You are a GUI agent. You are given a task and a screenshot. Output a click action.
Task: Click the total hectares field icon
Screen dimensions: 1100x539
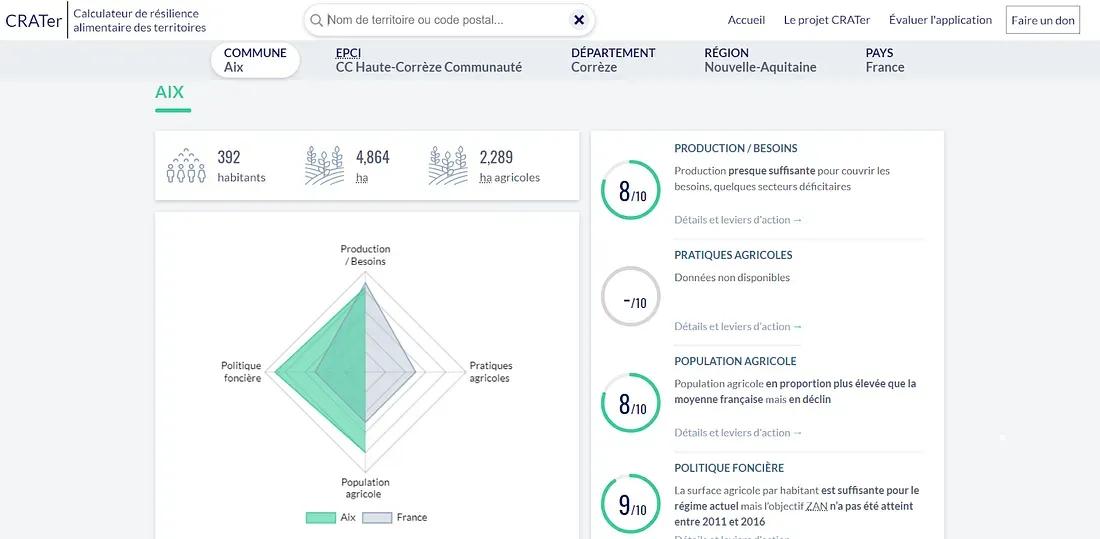pos(324,165)
